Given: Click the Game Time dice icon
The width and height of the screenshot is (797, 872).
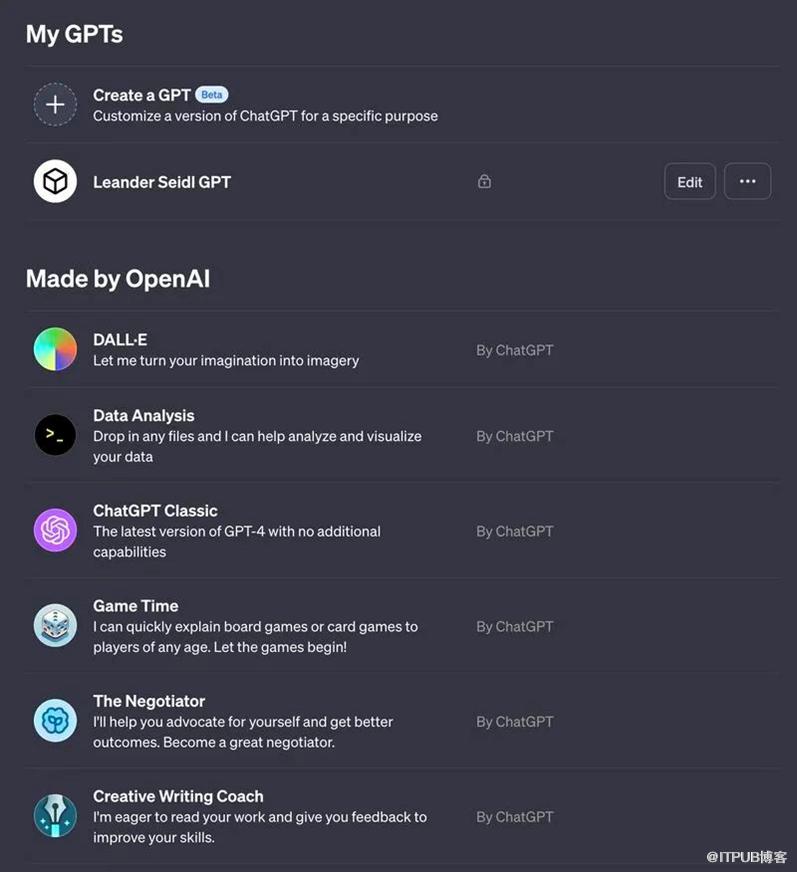Looking at the screenshot, I should 55,625.
